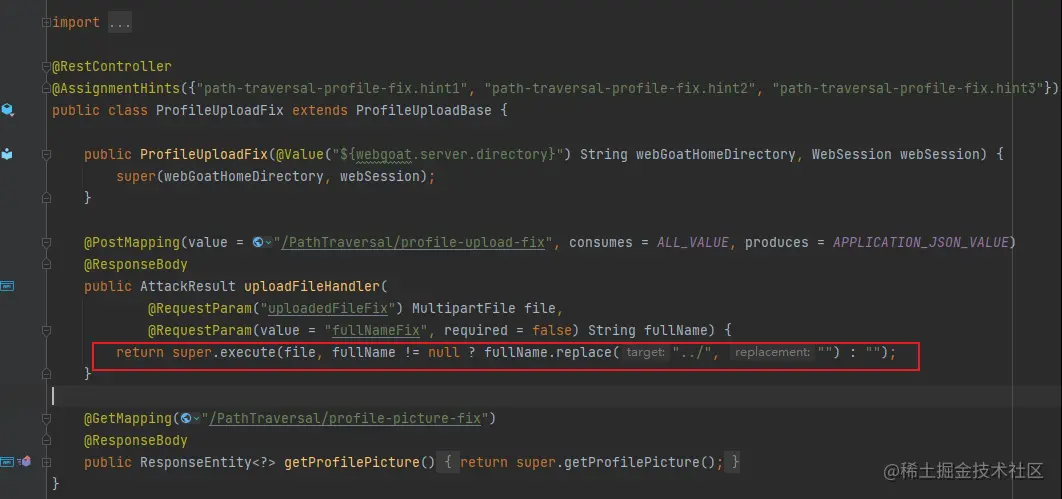
Task: Collapse the fold marker at @GetMapping line
Action: pos(46,418)
